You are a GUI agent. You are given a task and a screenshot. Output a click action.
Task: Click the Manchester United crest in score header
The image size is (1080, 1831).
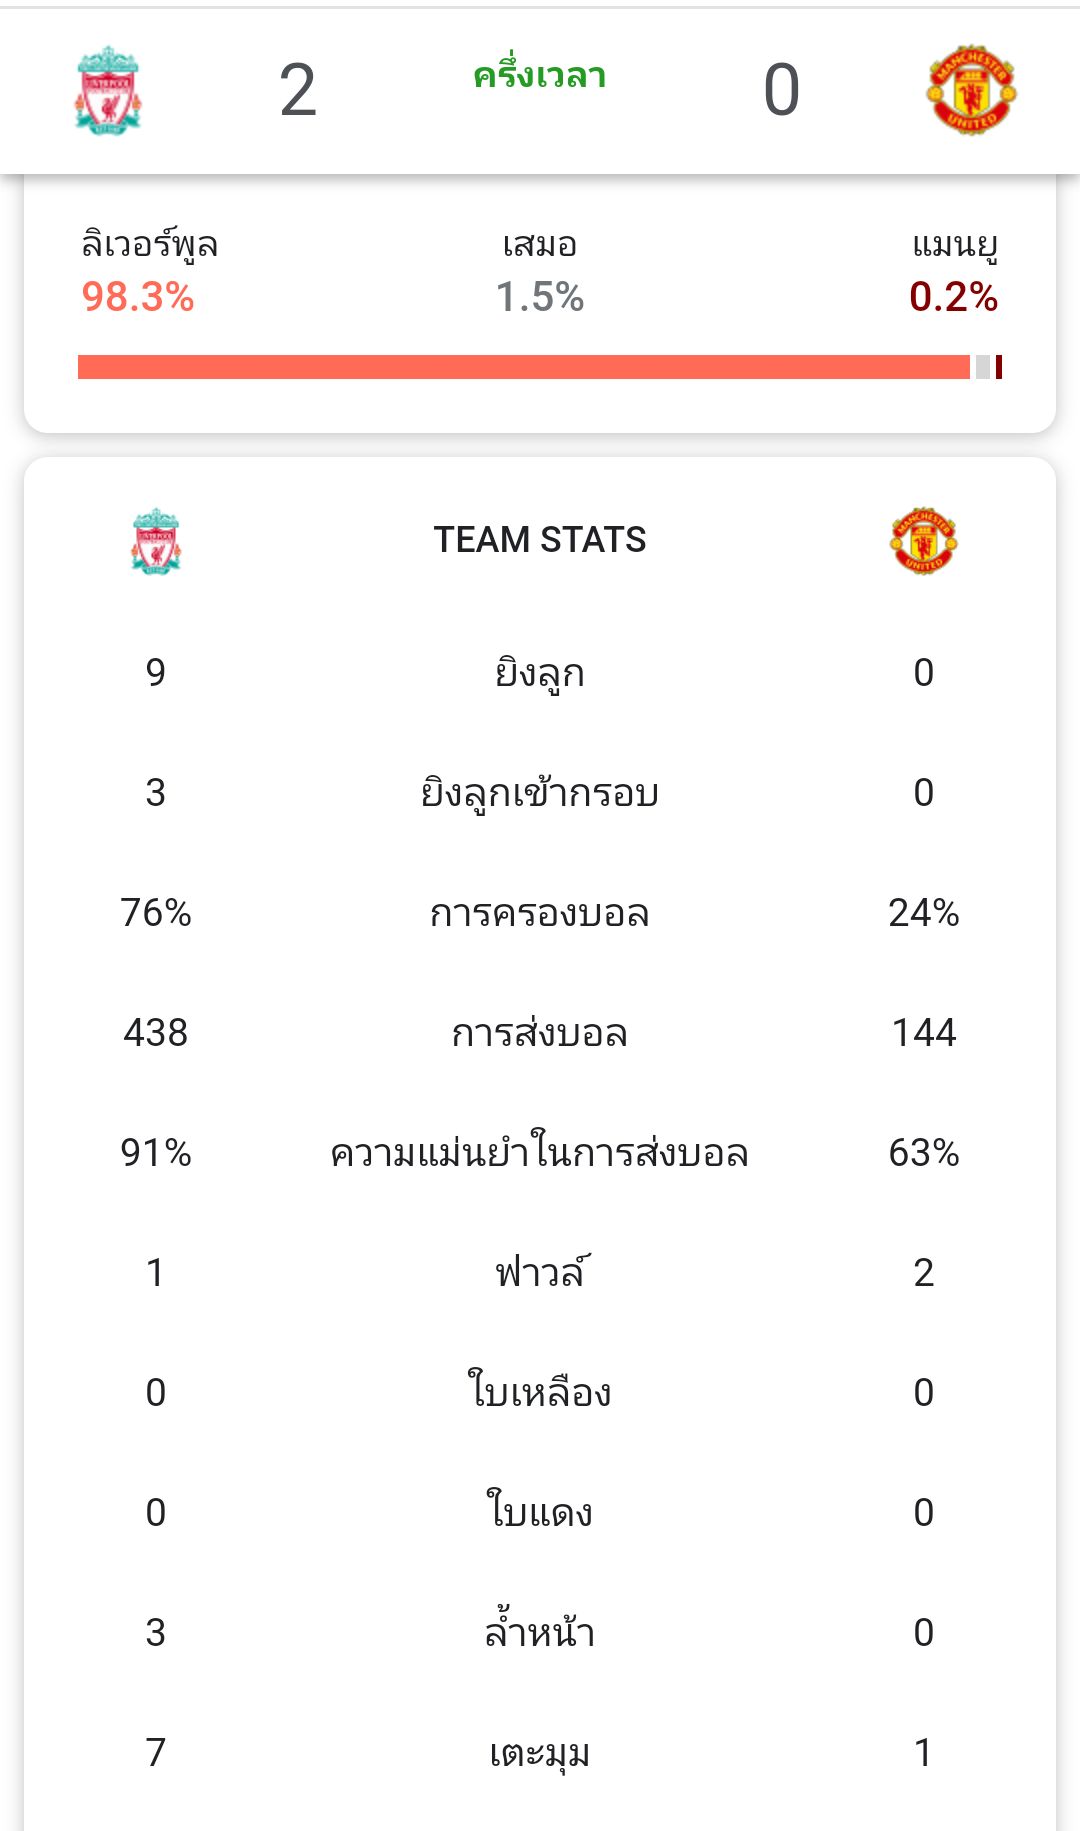coord(971,90)
